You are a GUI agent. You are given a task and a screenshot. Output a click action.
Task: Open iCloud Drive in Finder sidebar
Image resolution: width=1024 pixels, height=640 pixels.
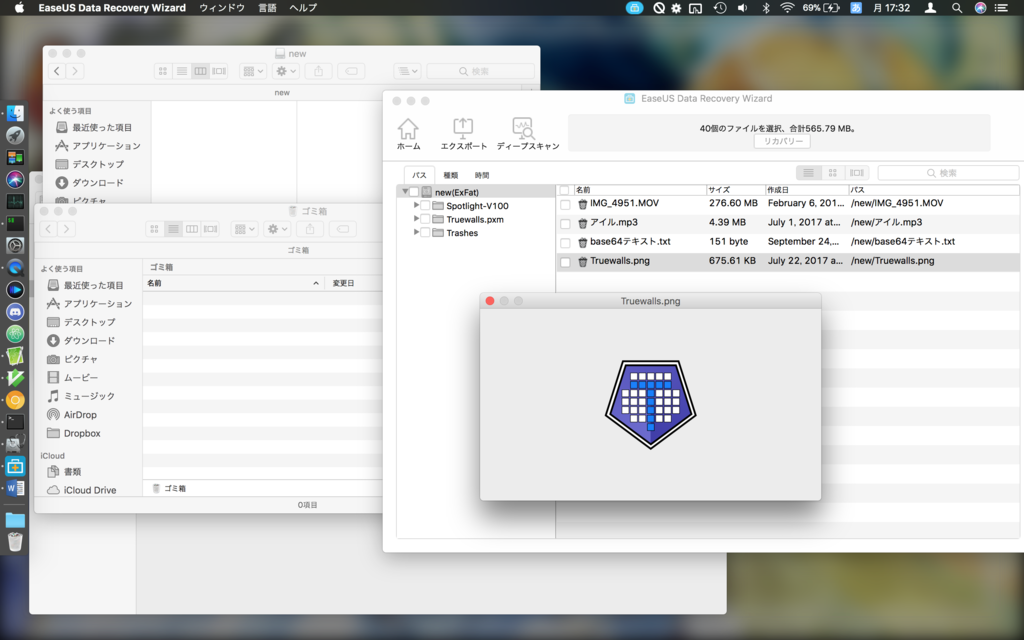coord(81,490)
